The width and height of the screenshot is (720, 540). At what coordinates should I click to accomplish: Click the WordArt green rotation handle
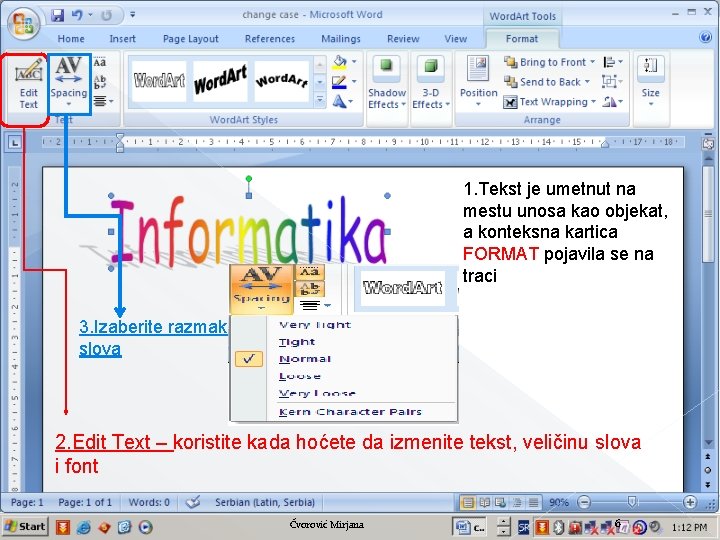pyautogui.click(x=249, y=179)
